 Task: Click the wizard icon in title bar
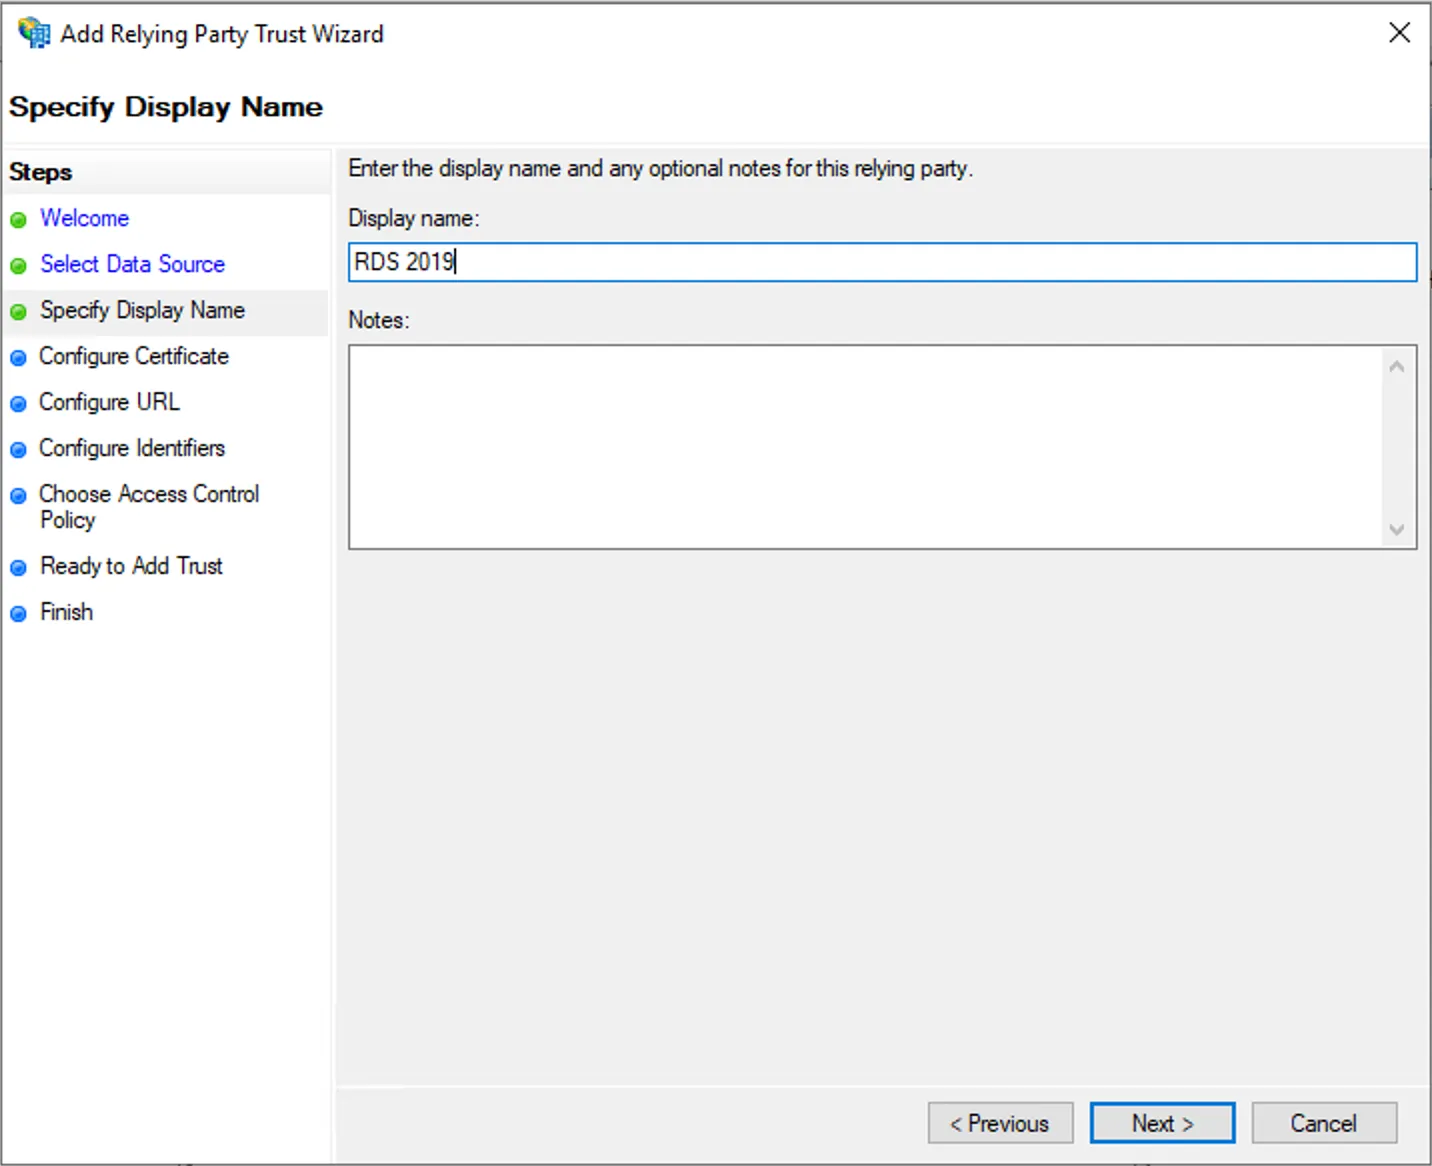(34, 33)
